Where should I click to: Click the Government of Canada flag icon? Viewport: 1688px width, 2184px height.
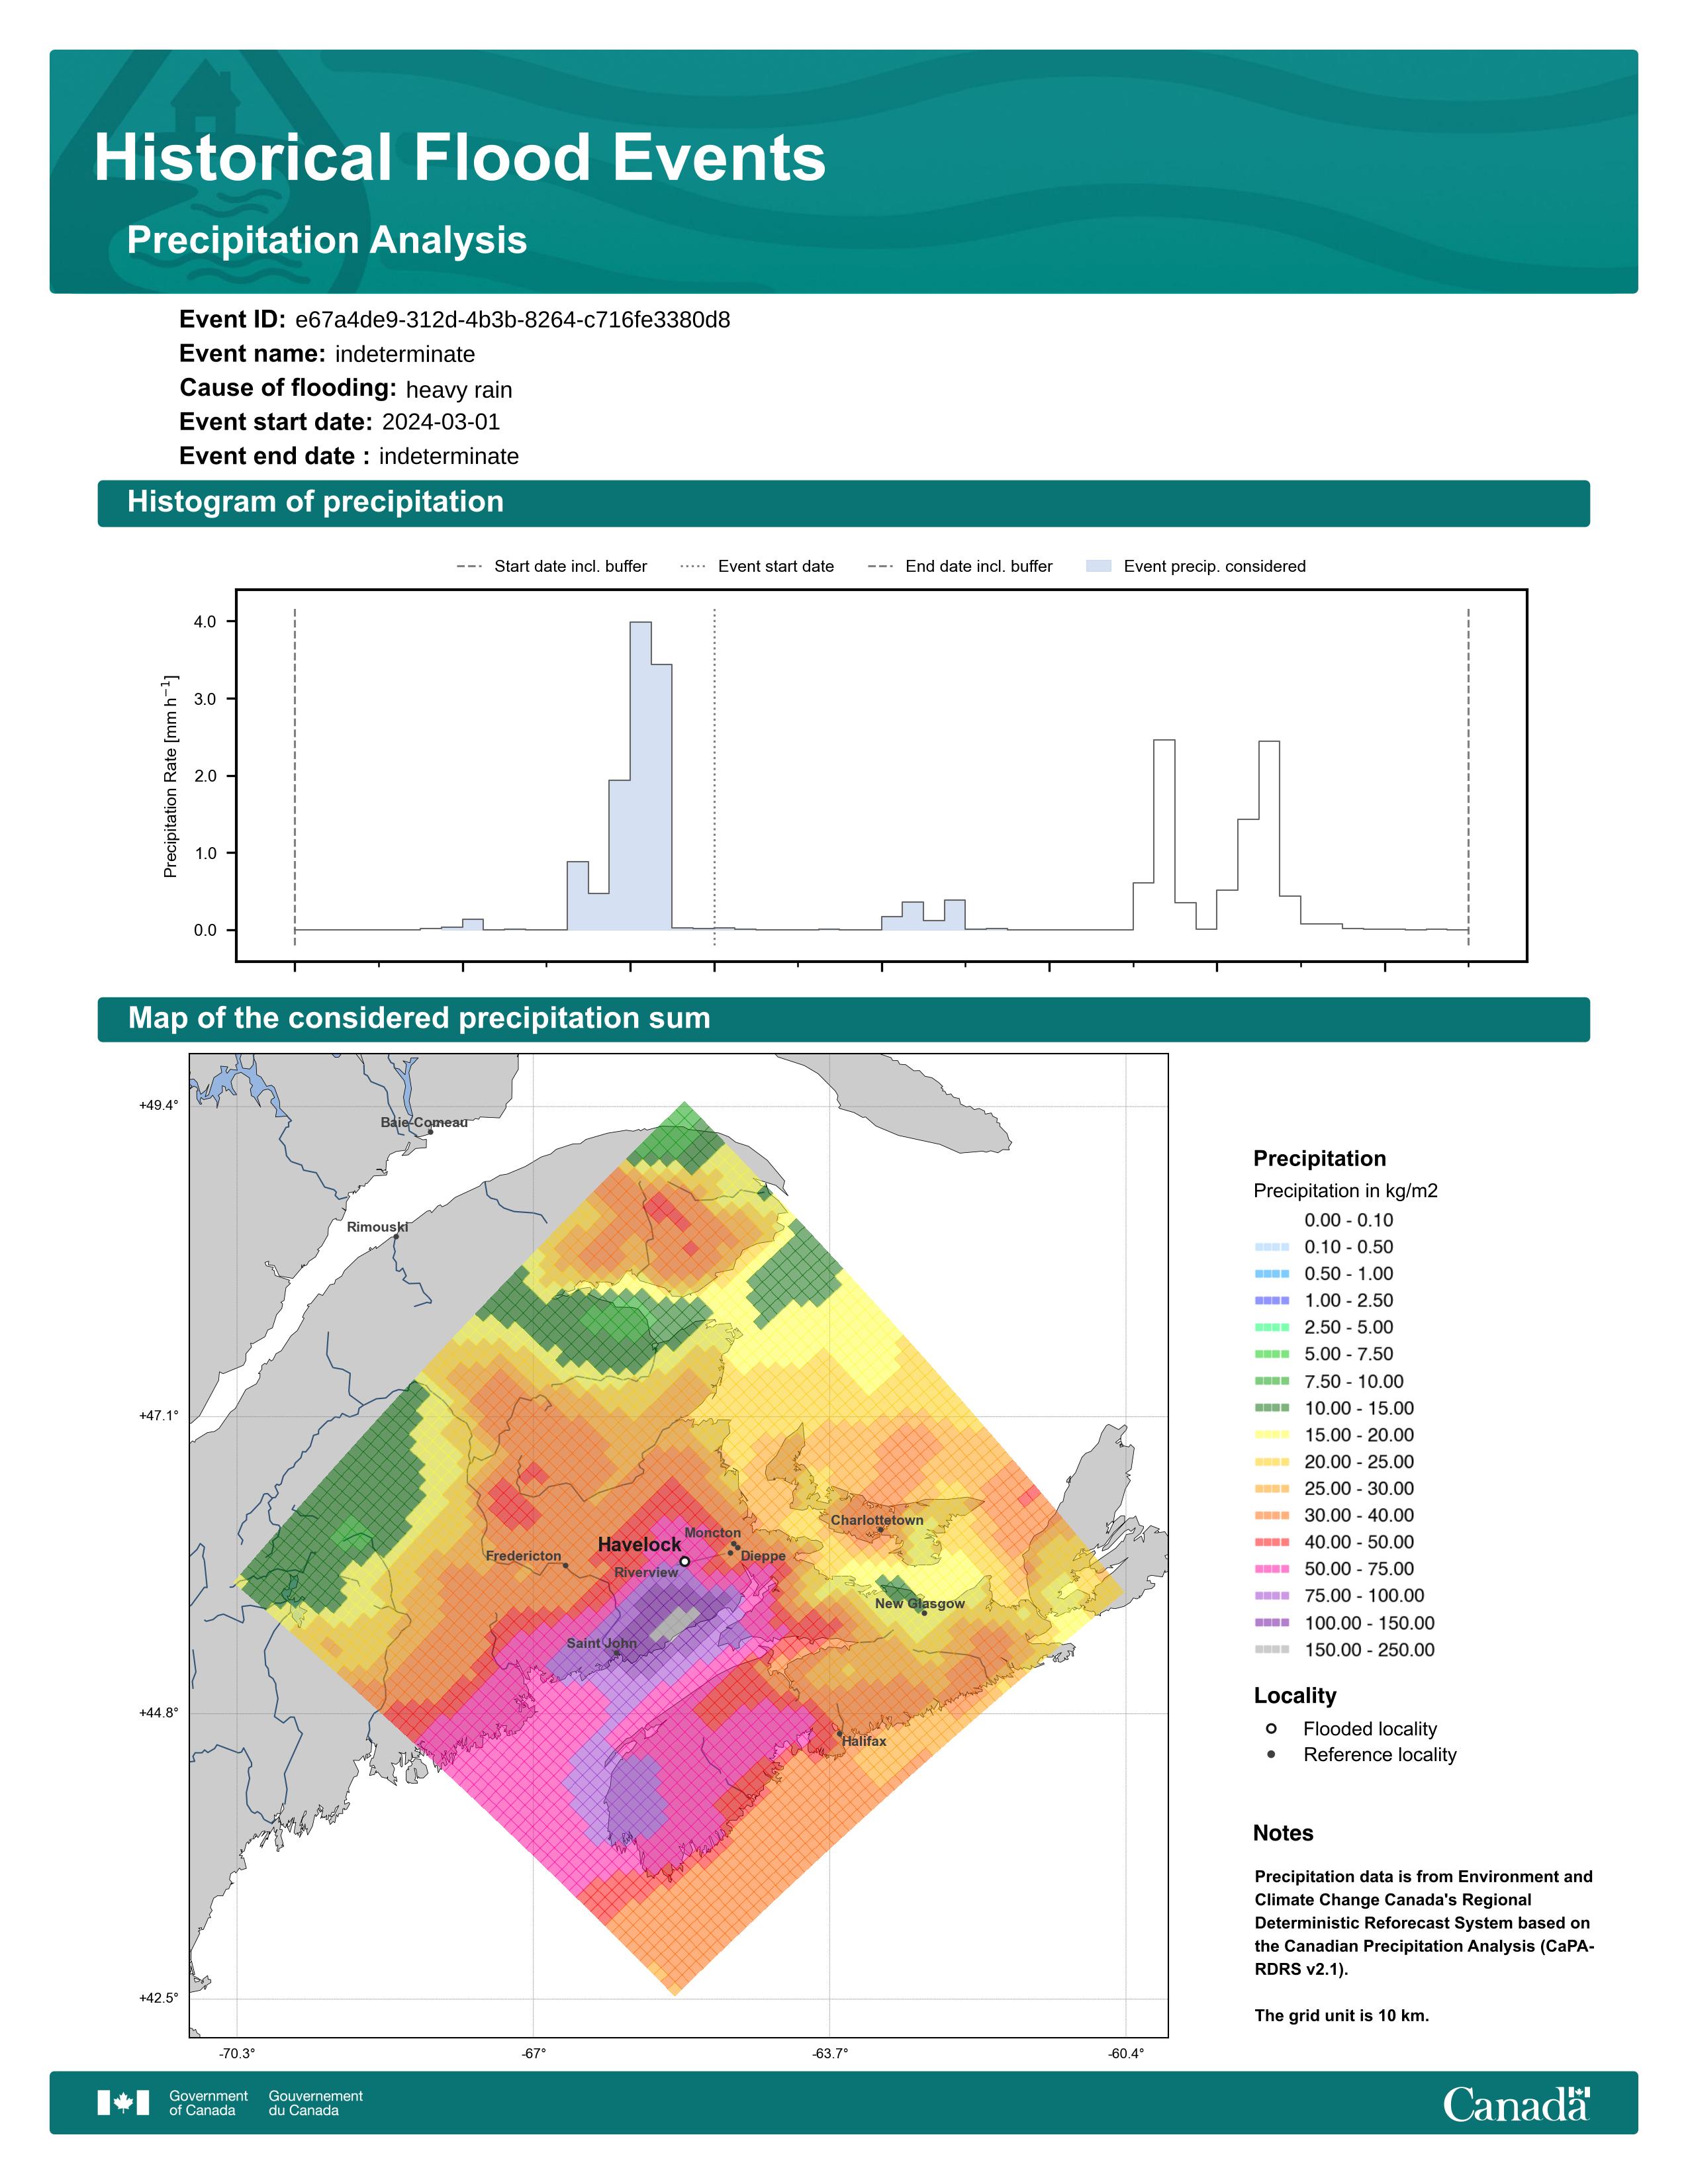(x=123, y=2103)
